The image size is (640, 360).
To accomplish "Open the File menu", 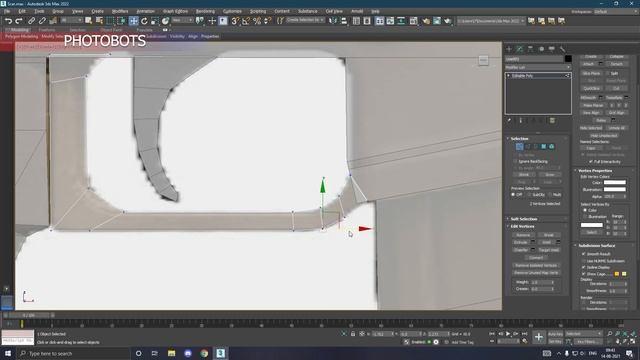I will [x=7, y=11].
